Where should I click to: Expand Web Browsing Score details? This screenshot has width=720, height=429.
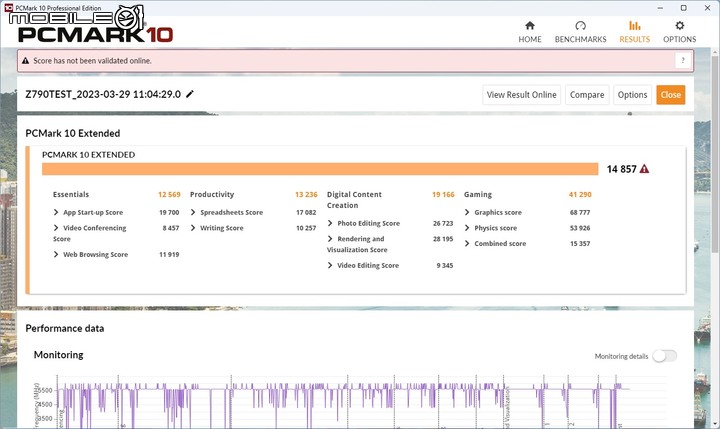(x=56, y=254)
